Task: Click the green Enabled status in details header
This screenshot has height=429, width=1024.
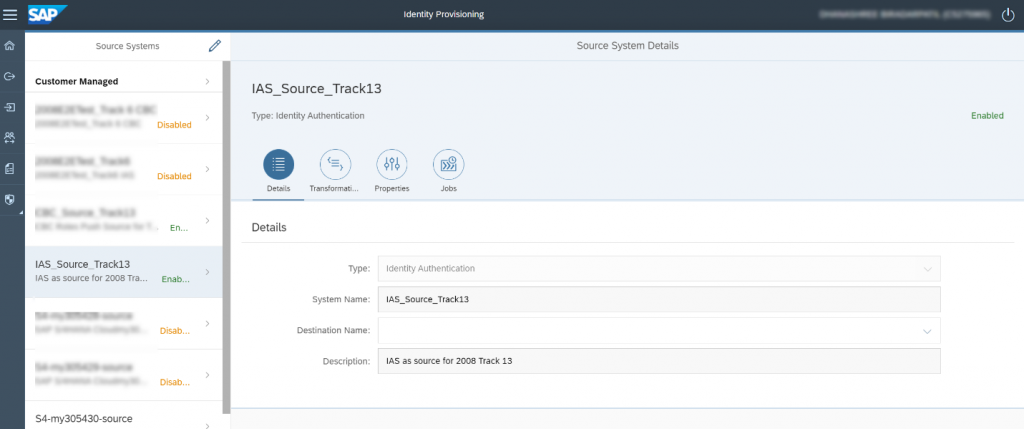Action: tap(987, 116)
